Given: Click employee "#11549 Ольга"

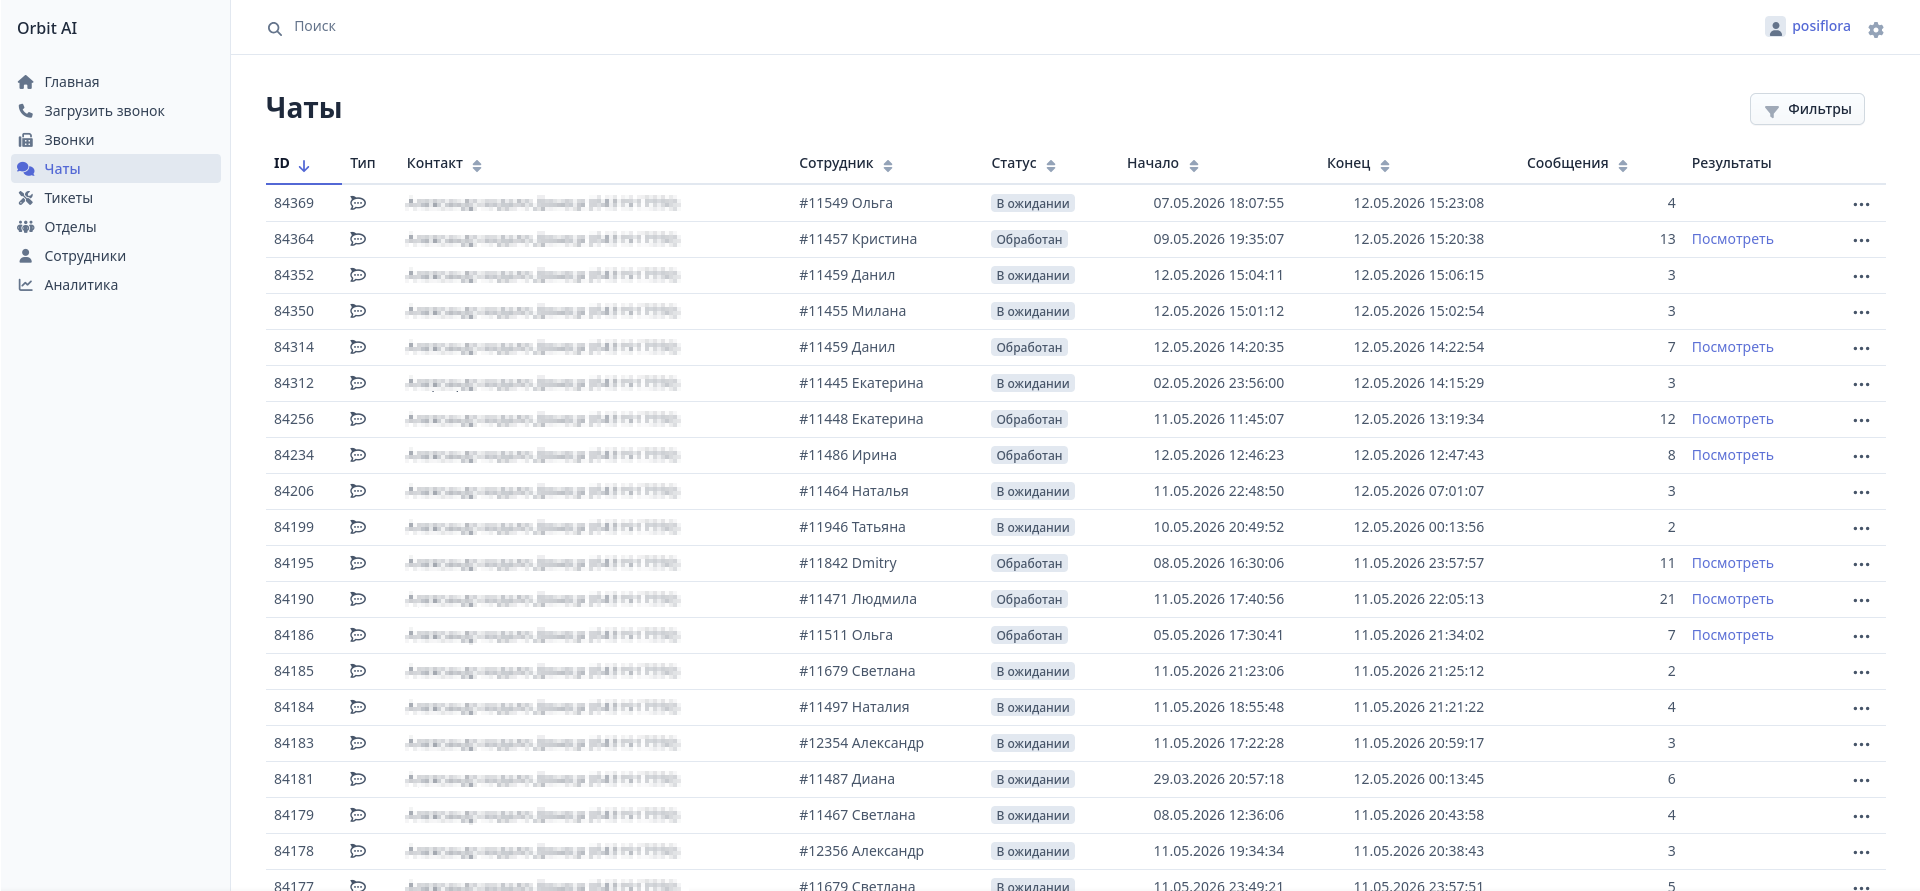Looking at the screenshot, I should point(846,203).
